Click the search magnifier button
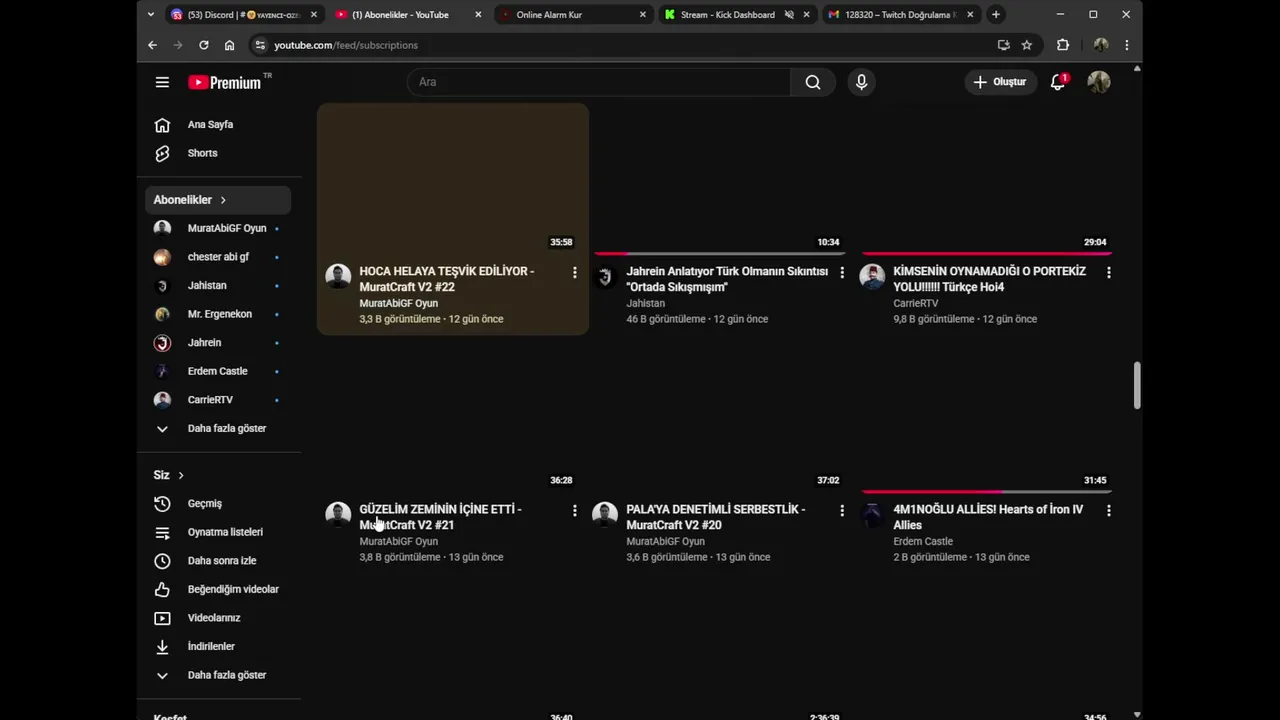The width and height of the screenshot is (1280, 720). [813, 82]
